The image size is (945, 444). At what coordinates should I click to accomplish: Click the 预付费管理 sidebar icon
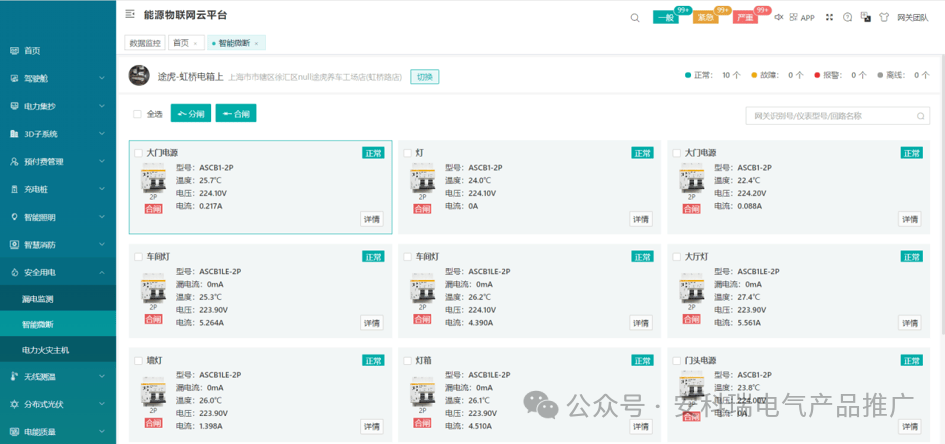click(x=14, y=161)
